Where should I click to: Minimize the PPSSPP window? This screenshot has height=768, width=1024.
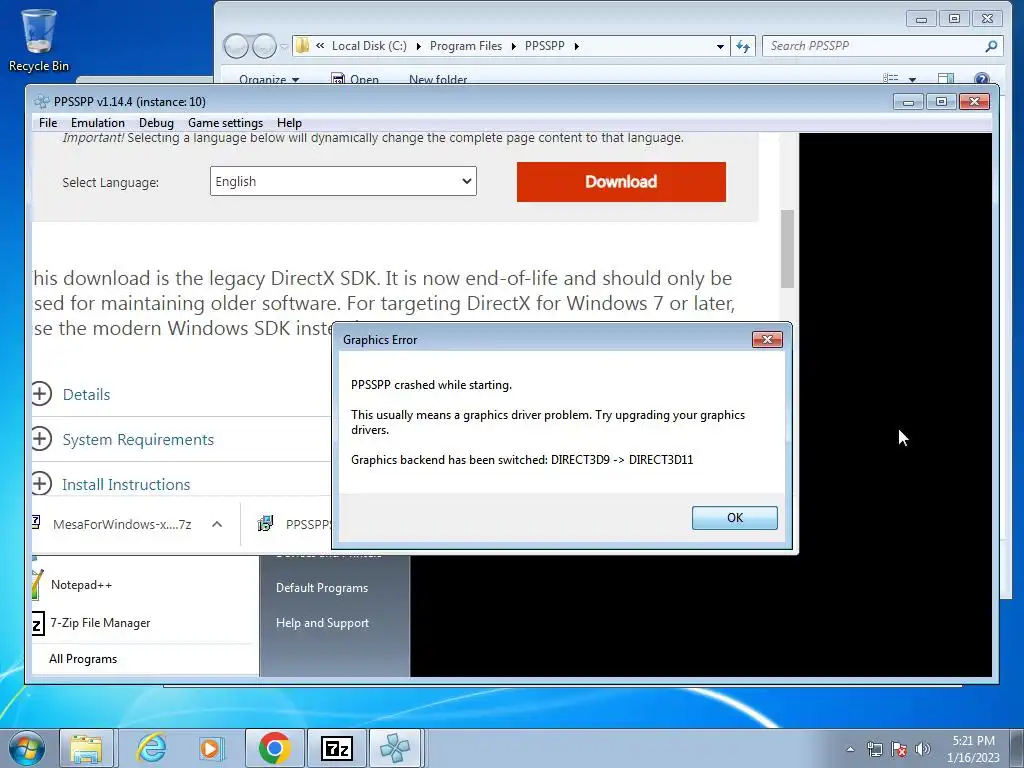click(x=908, y=102)
